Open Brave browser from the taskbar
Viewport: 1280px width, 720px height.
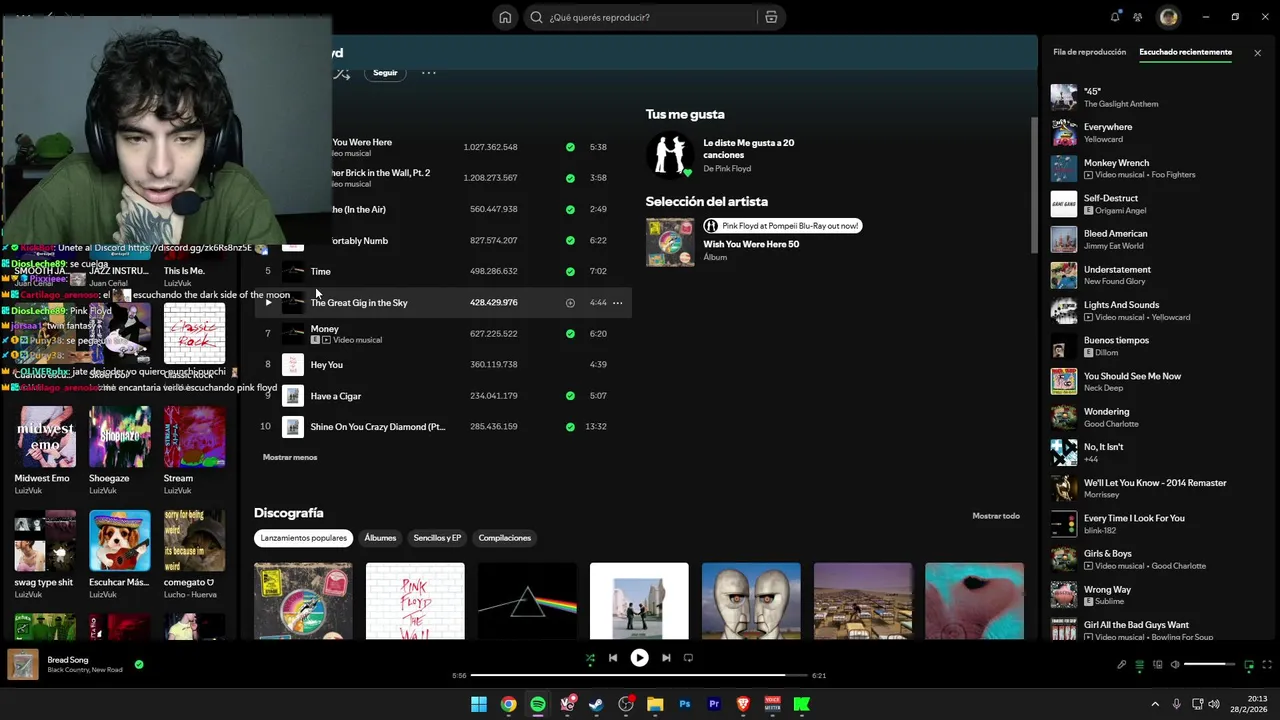[743, 704]
